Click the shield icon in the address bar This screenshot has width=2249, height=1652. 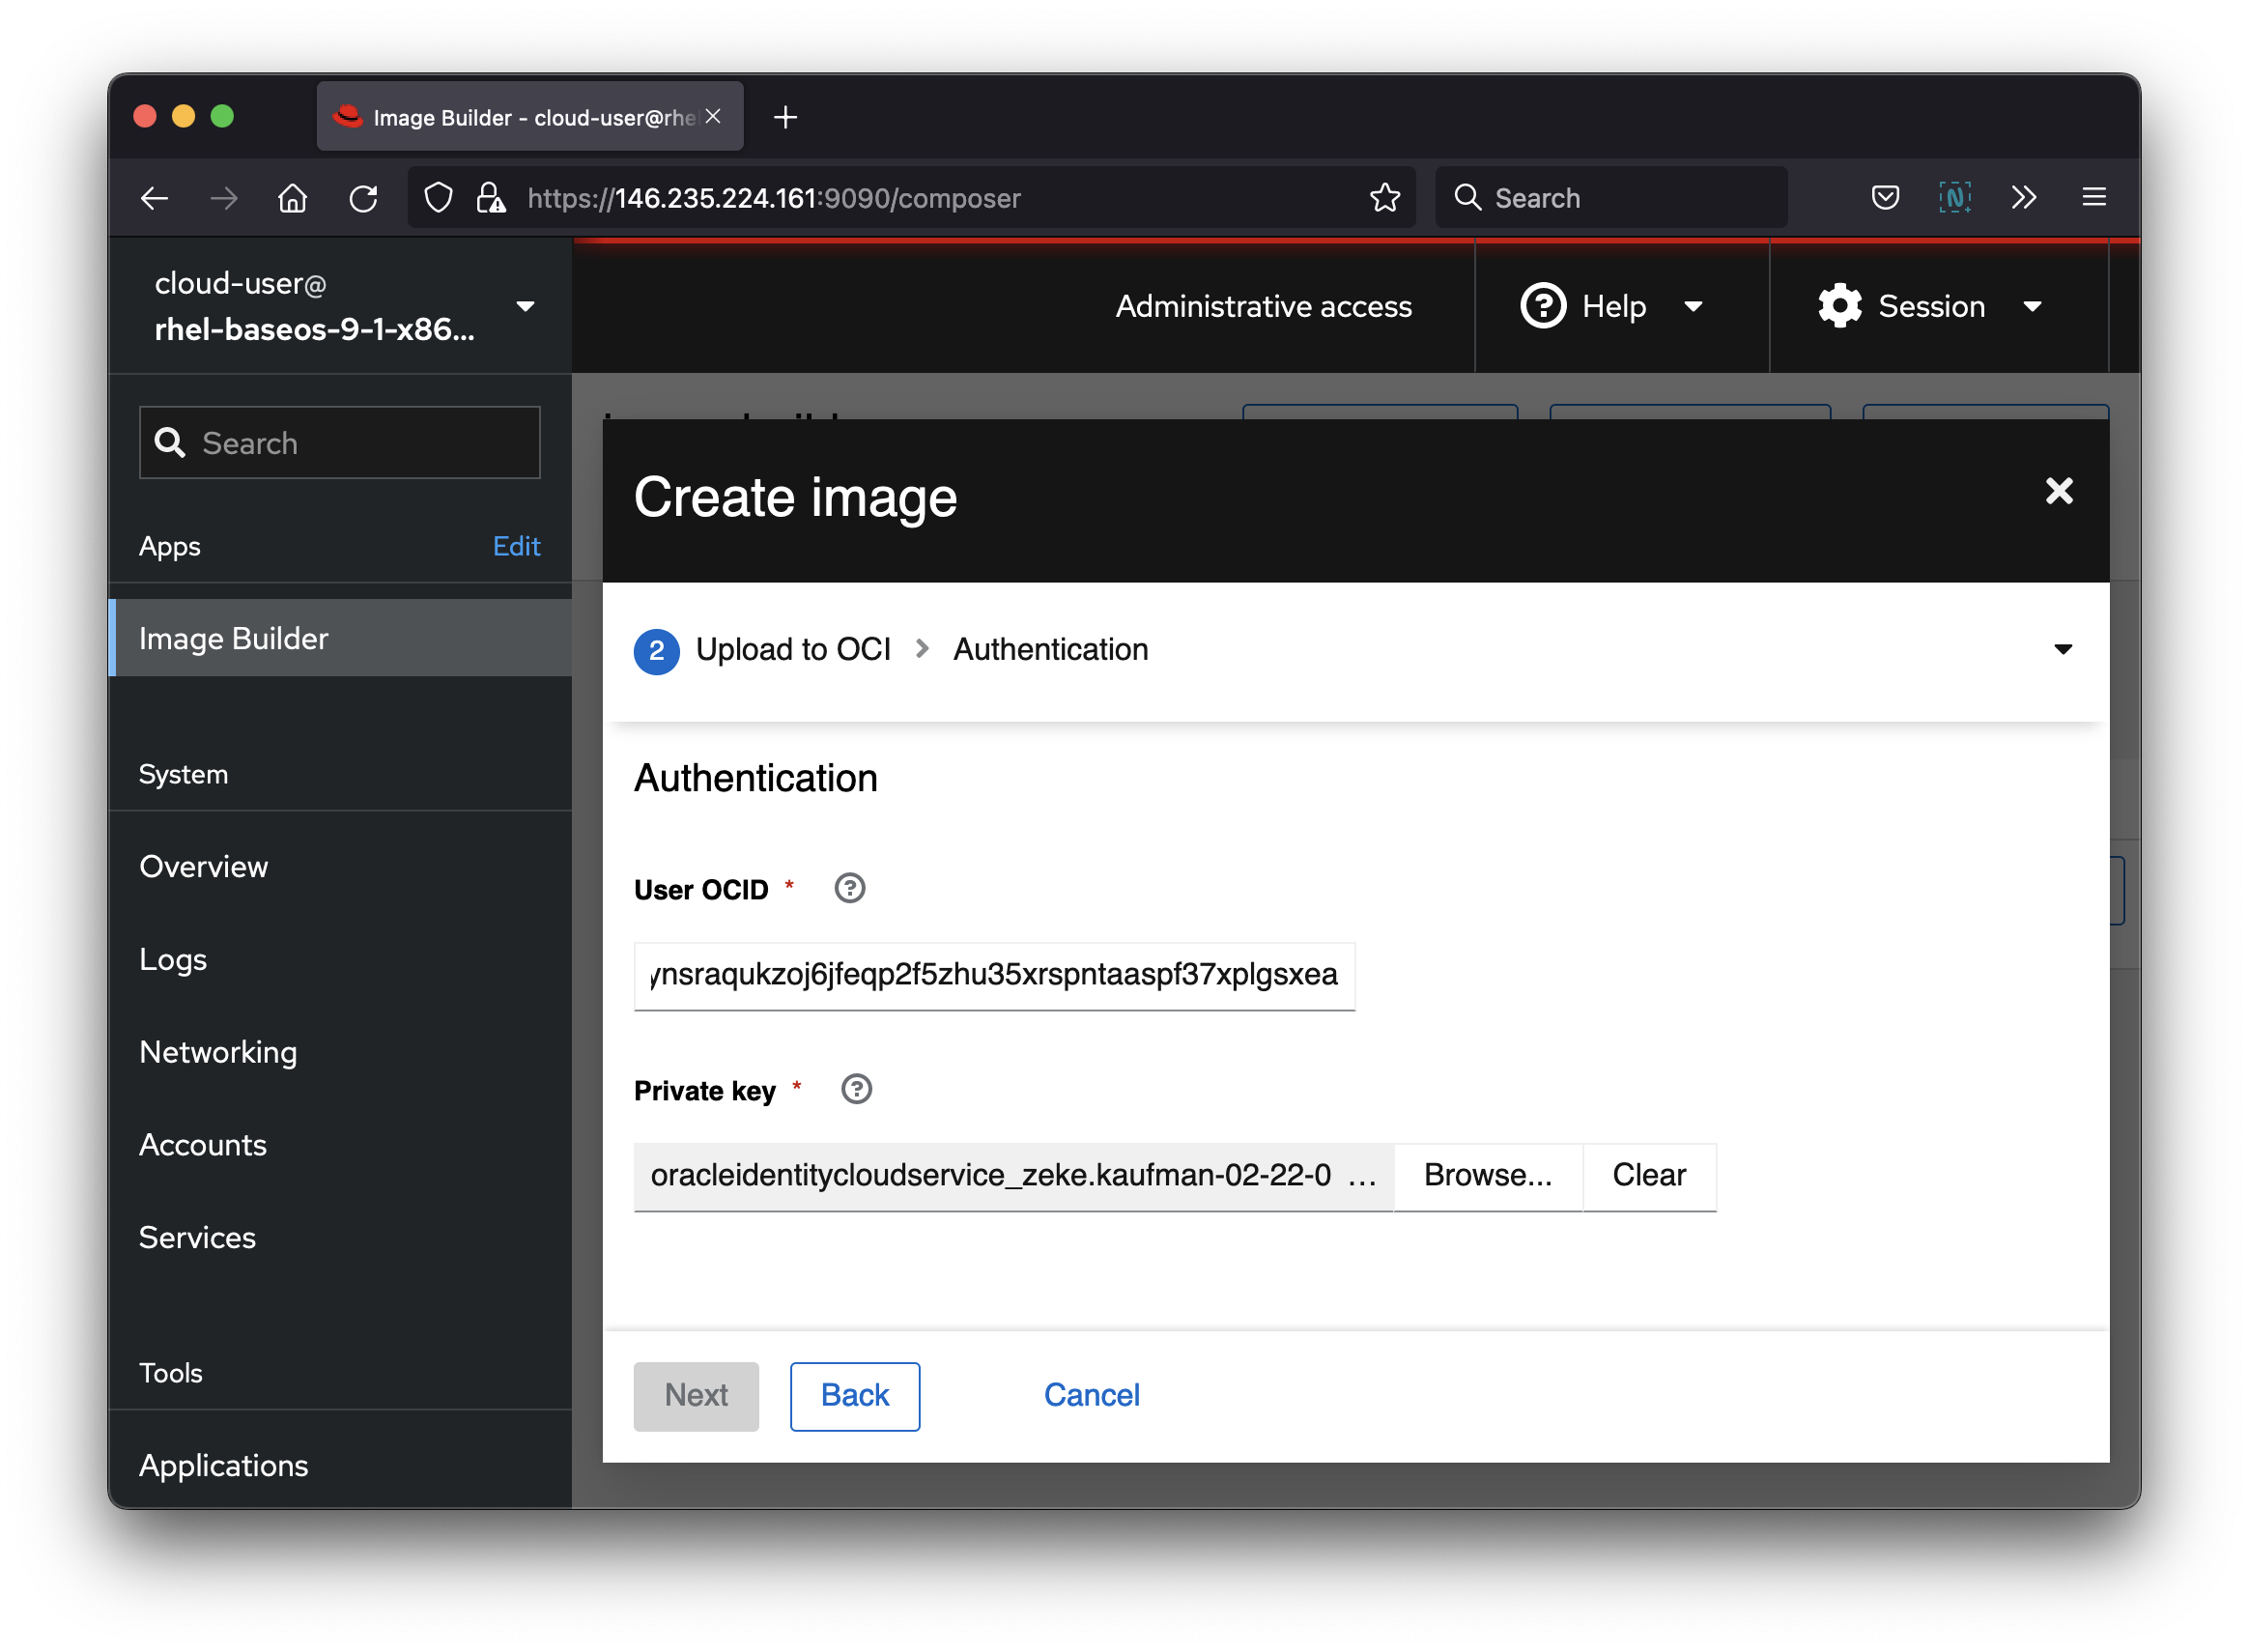[438, 197]
